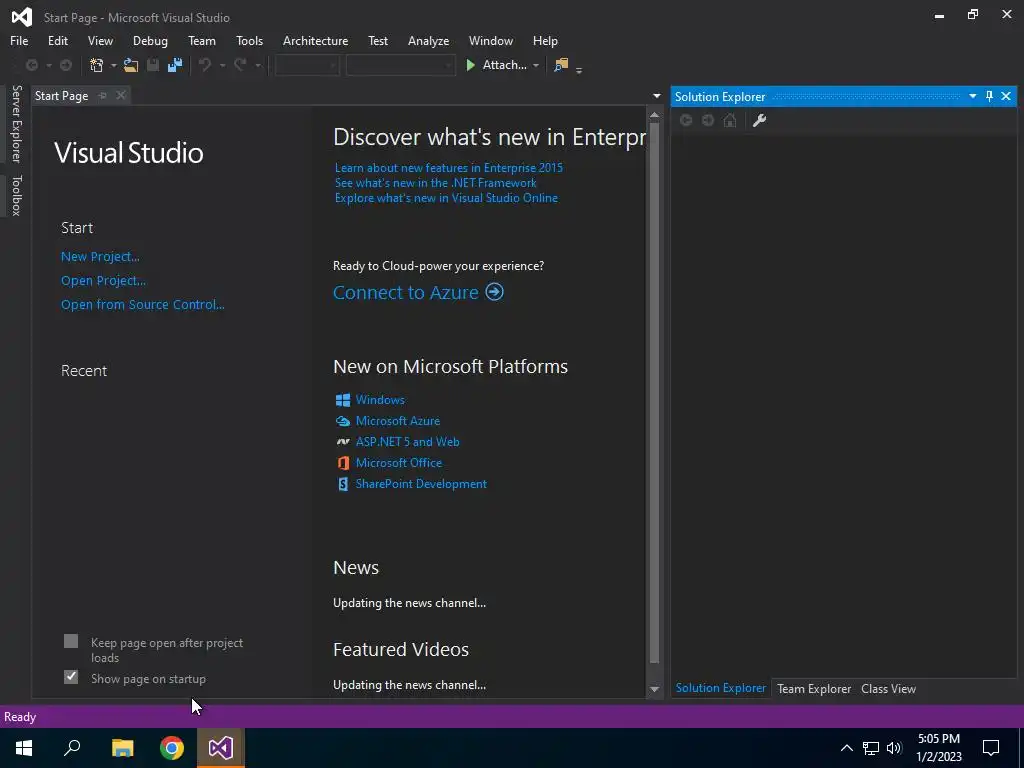Click the Solution Explorer Properties wrench icon
The height and width of the screenshot is (768, 1024).
pos(760,120)
